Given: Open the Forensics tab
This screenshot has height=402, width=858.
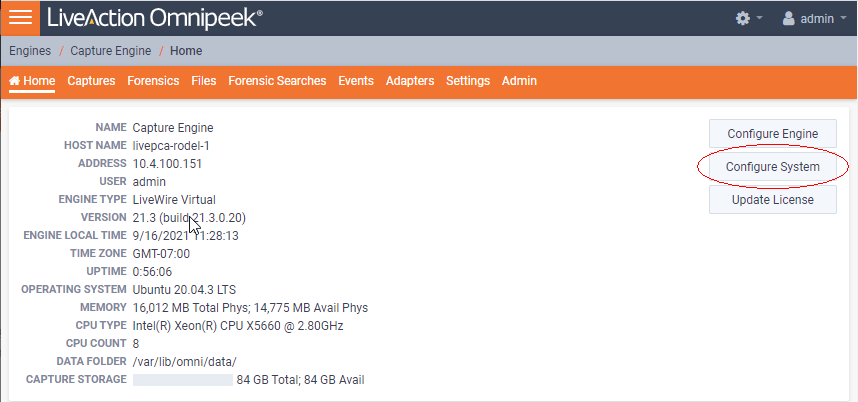Looking at the screenshot, I should (153, 81).
